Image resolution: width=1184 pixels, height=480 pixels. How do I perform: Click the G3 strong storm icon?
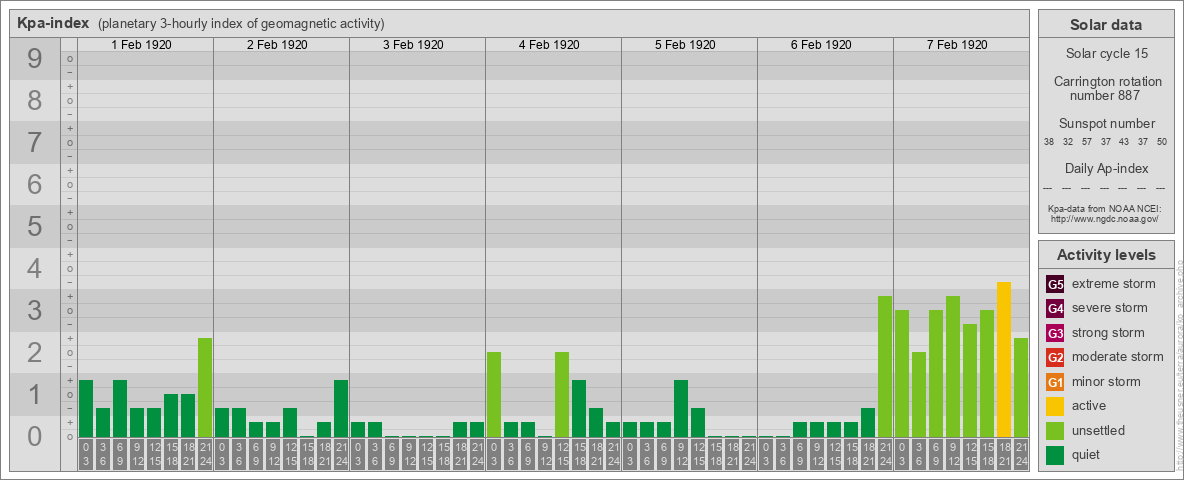click(1056, 333)
